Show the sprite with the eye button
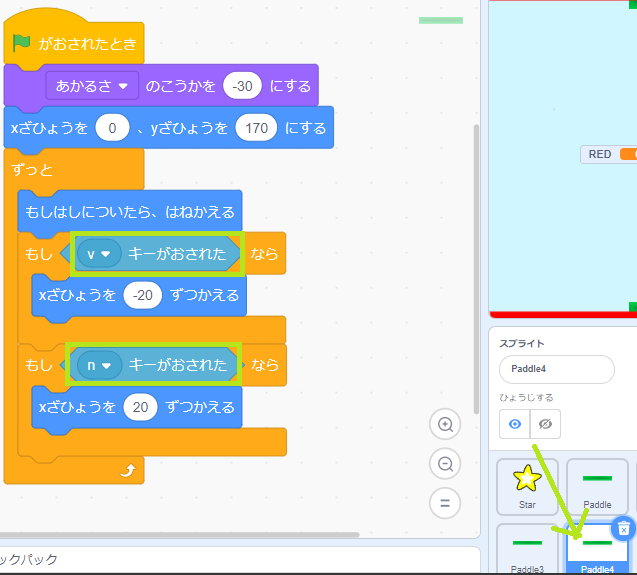Screen dimensions: 637x575 (515, 424)
